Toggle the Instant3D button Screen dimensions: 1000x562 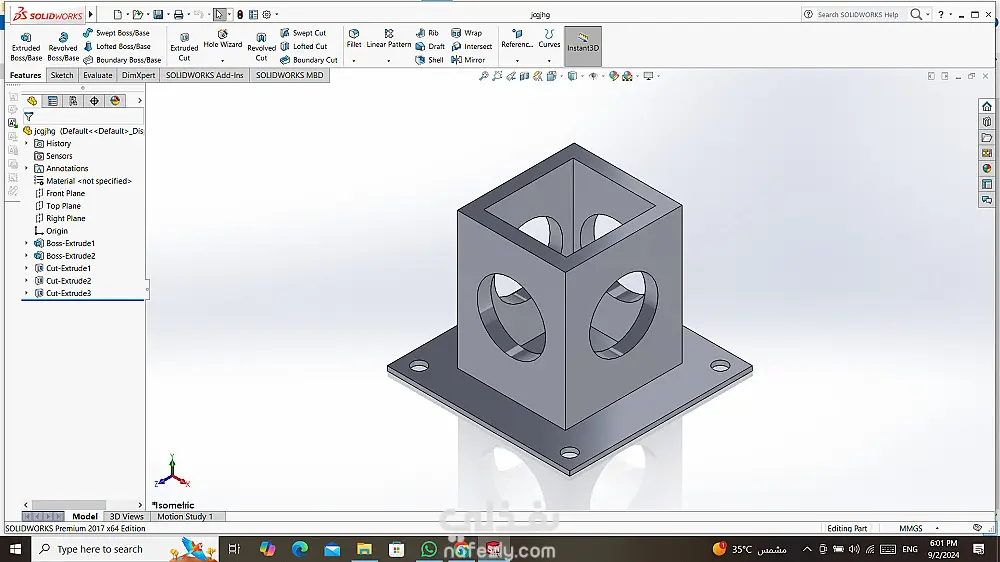(x=583, y=46)
